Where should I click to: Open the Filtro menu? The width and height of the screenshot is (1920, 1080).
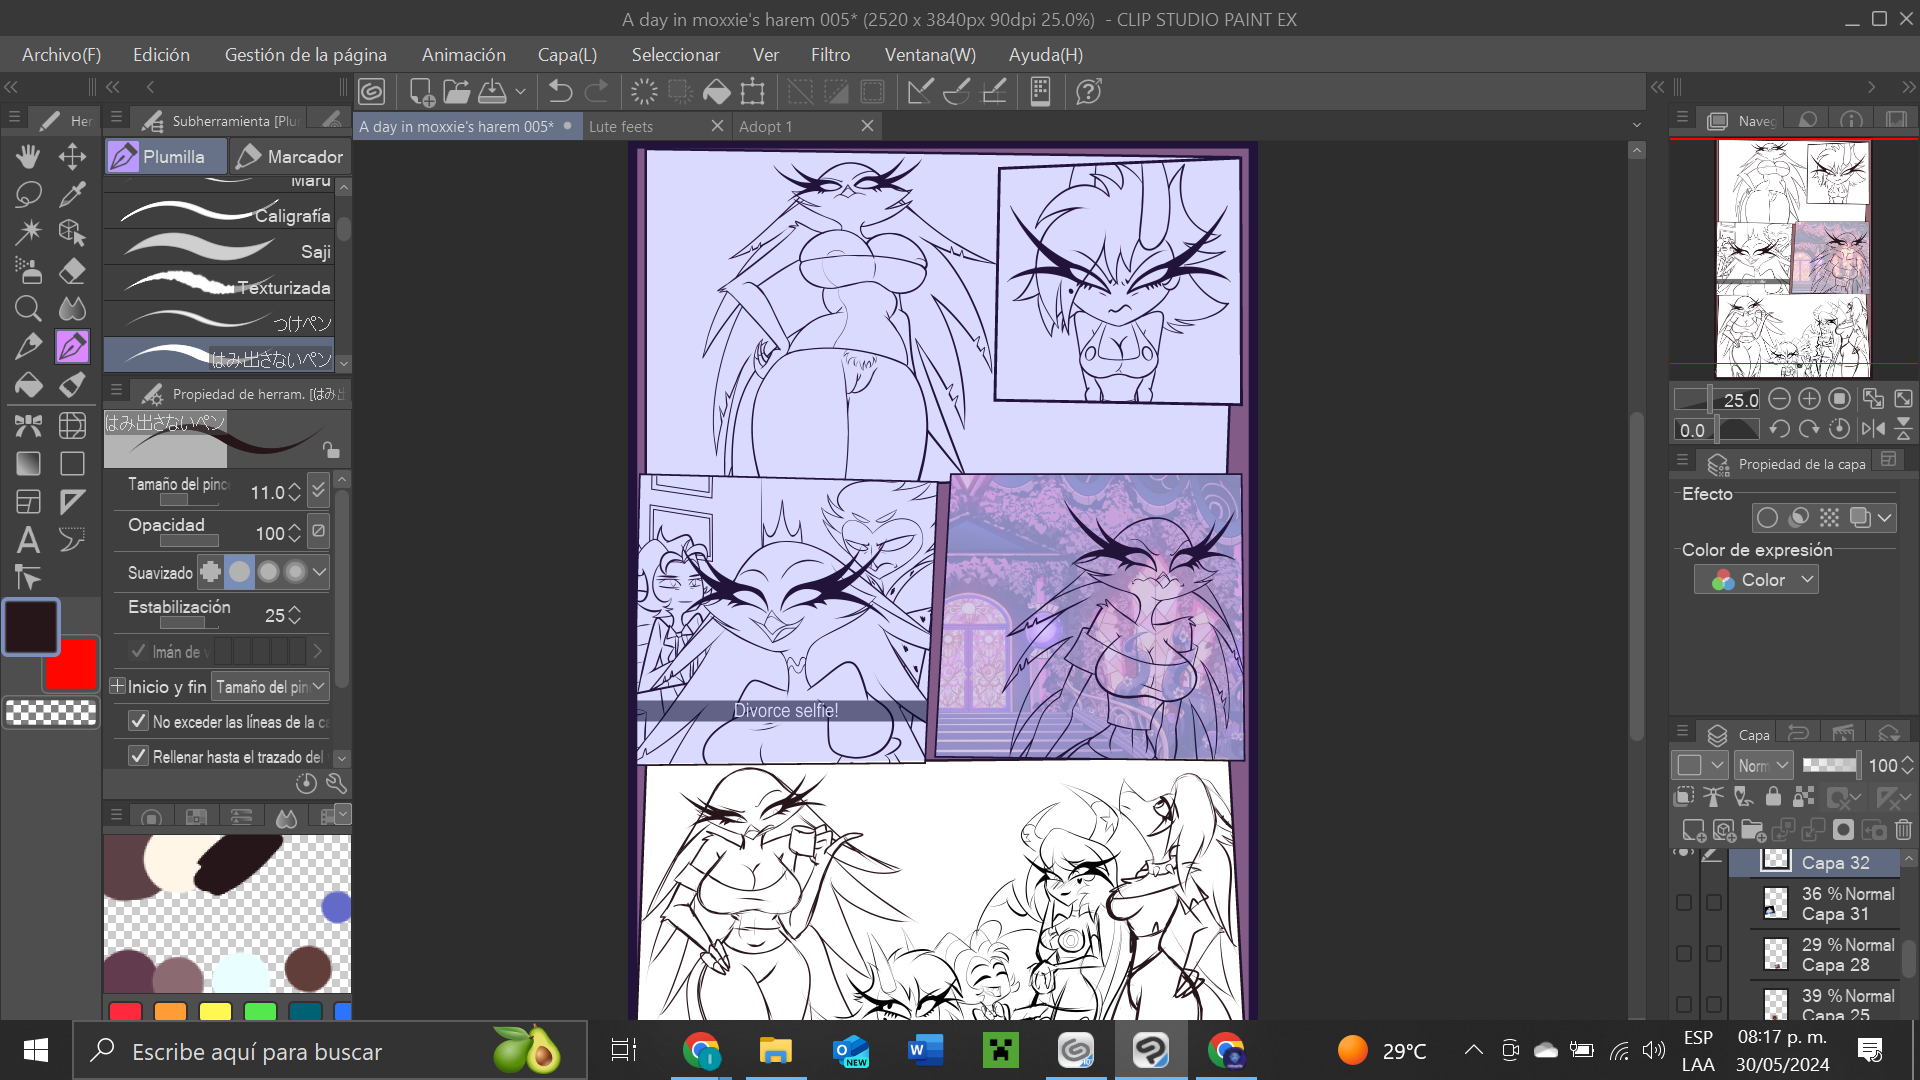(x=831, y=55)
